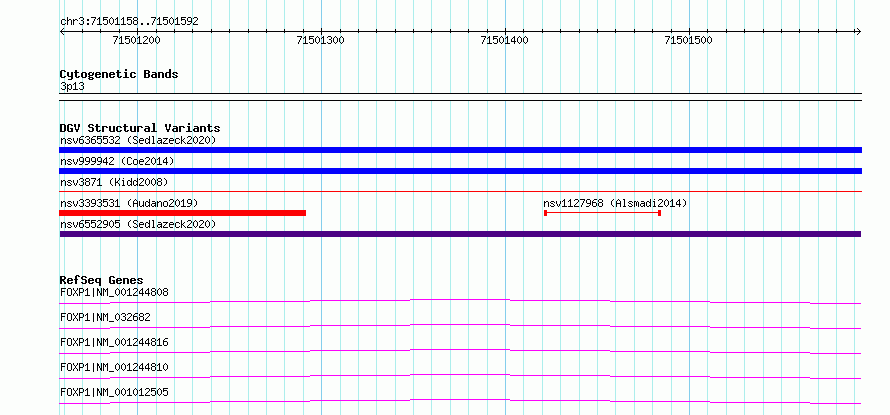Click the left arrowhead of the ruler
Image resolution: width=890 pixels, height=415 pixels.
click(x=62, y=31)
